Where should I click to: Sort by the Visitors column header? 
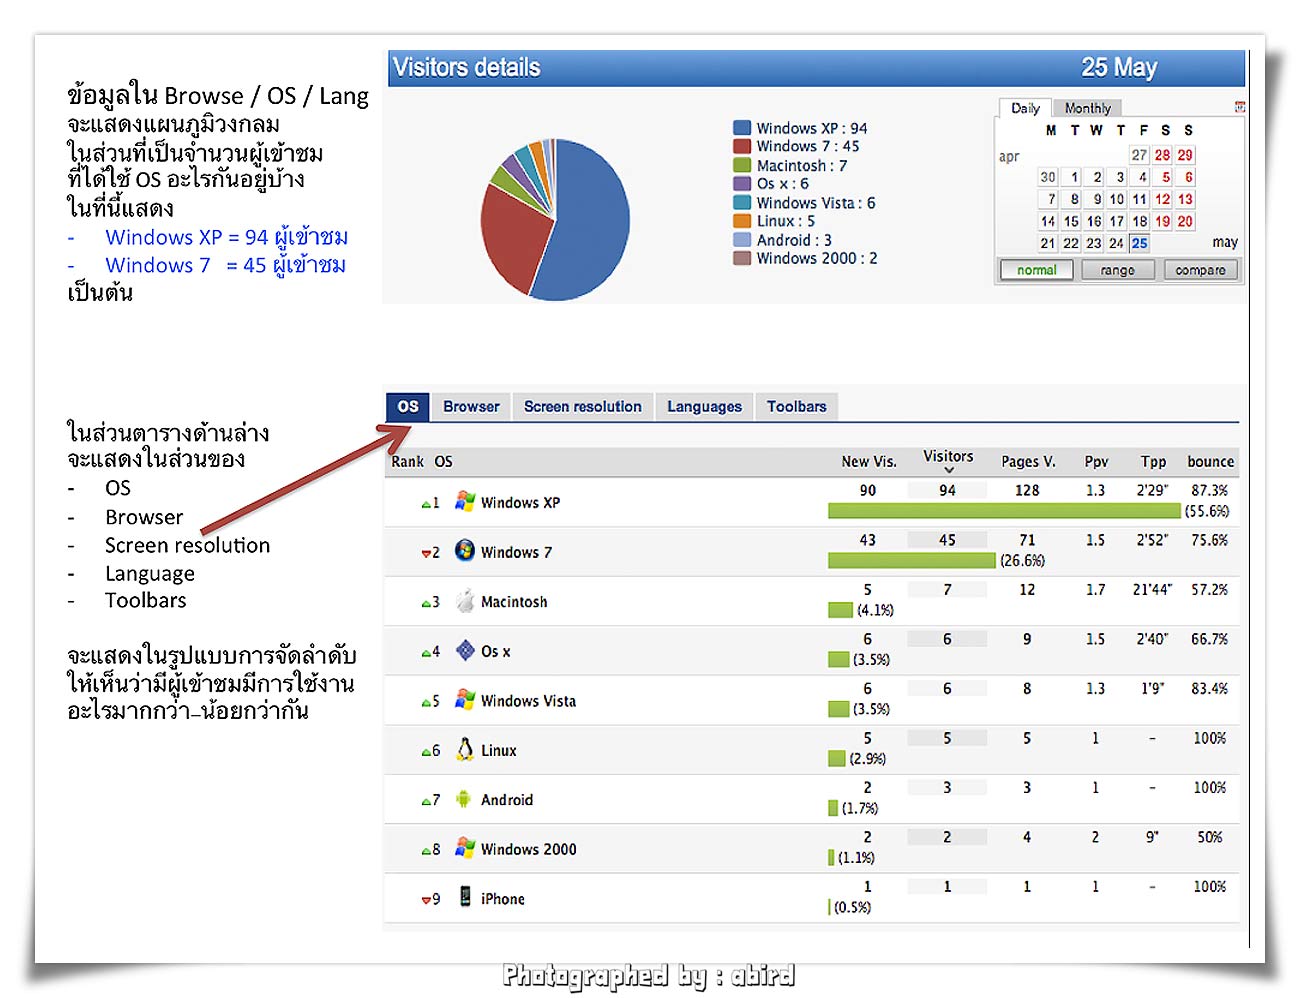click(948, 457)
